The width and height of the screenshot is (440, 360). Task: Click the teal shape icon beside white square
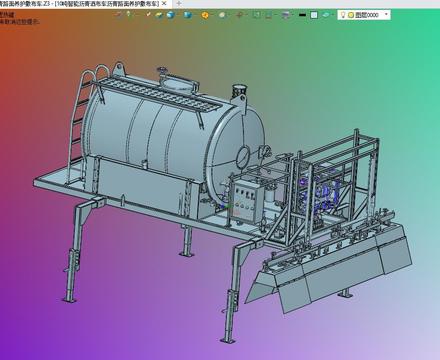point(326,15)
